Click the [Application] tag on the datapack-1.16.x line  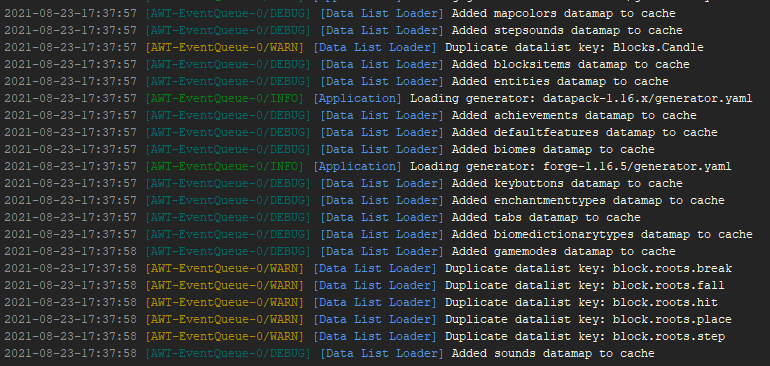(x=358, y=98)
